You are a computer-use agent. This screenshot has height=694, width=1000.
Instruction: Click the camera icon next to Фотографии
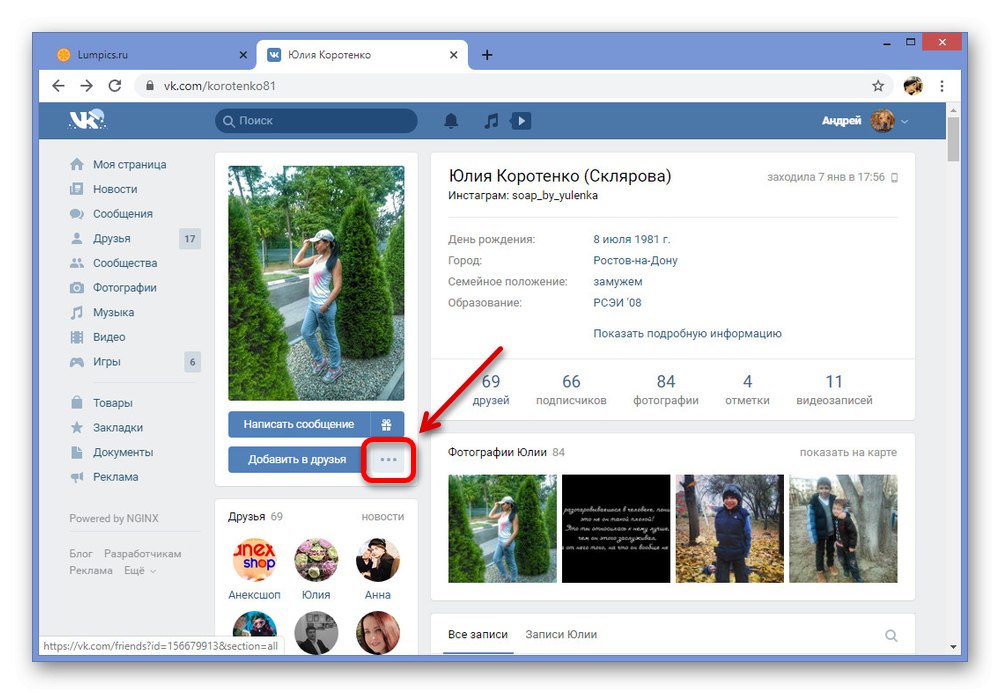pyautogui.click(x=77, y=288)
